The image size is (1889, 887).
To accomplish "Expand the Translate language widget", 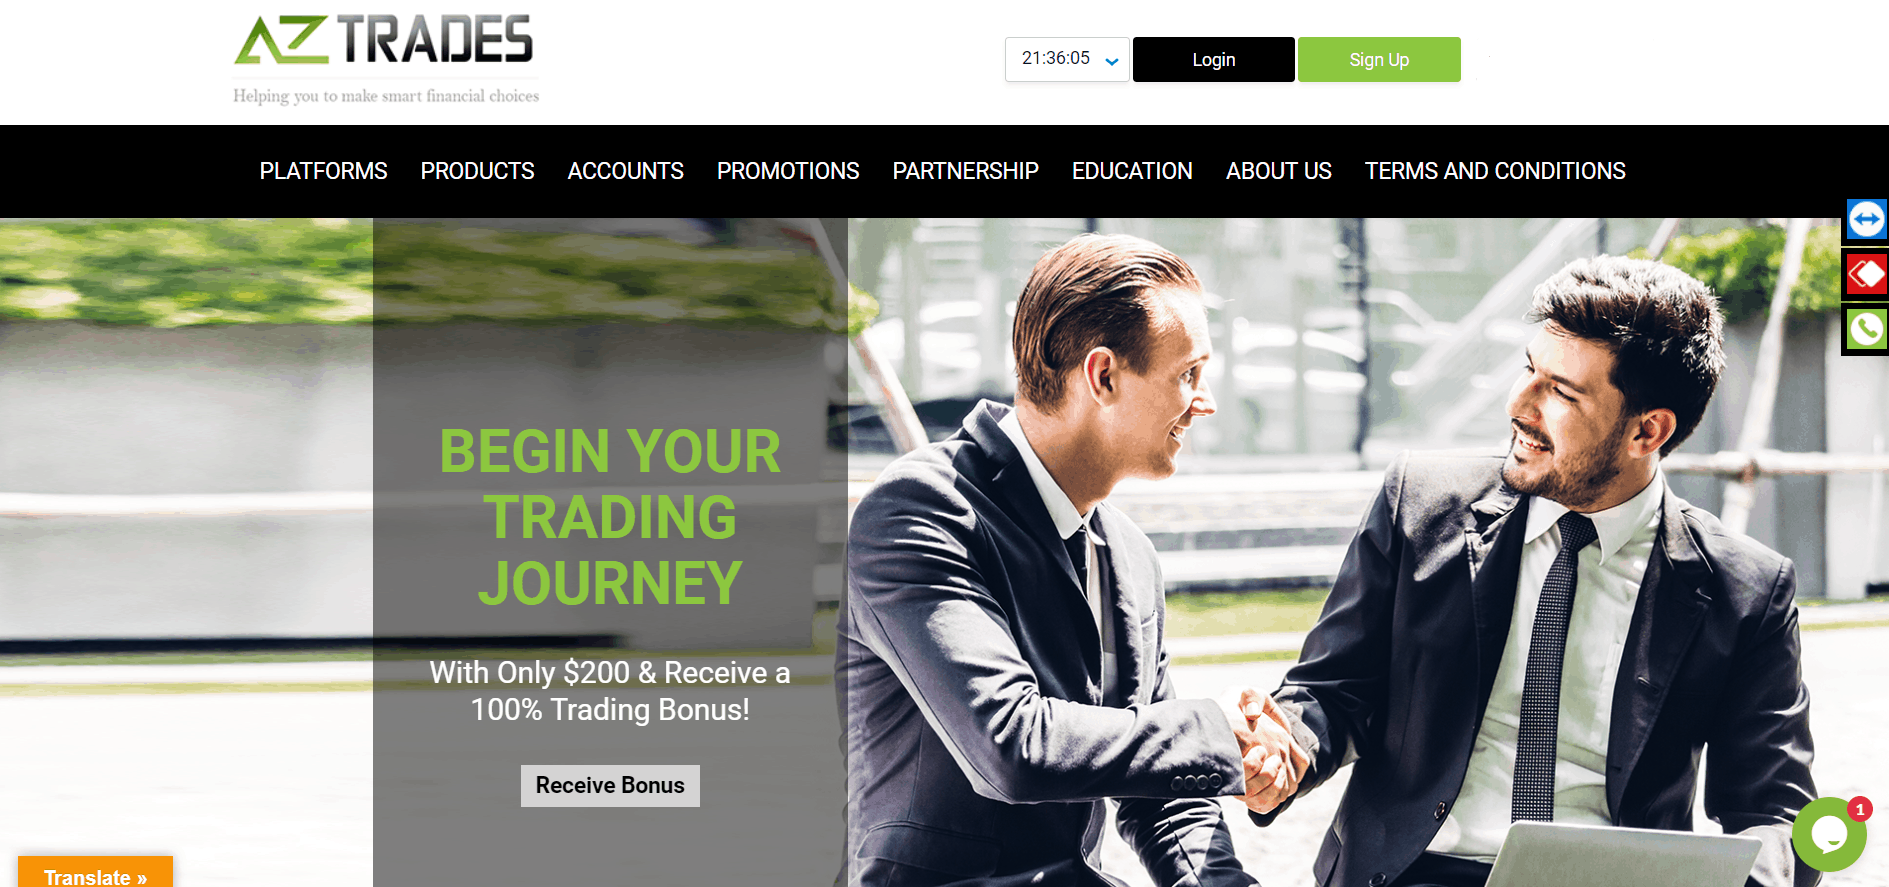I will [x=95, y=872].
